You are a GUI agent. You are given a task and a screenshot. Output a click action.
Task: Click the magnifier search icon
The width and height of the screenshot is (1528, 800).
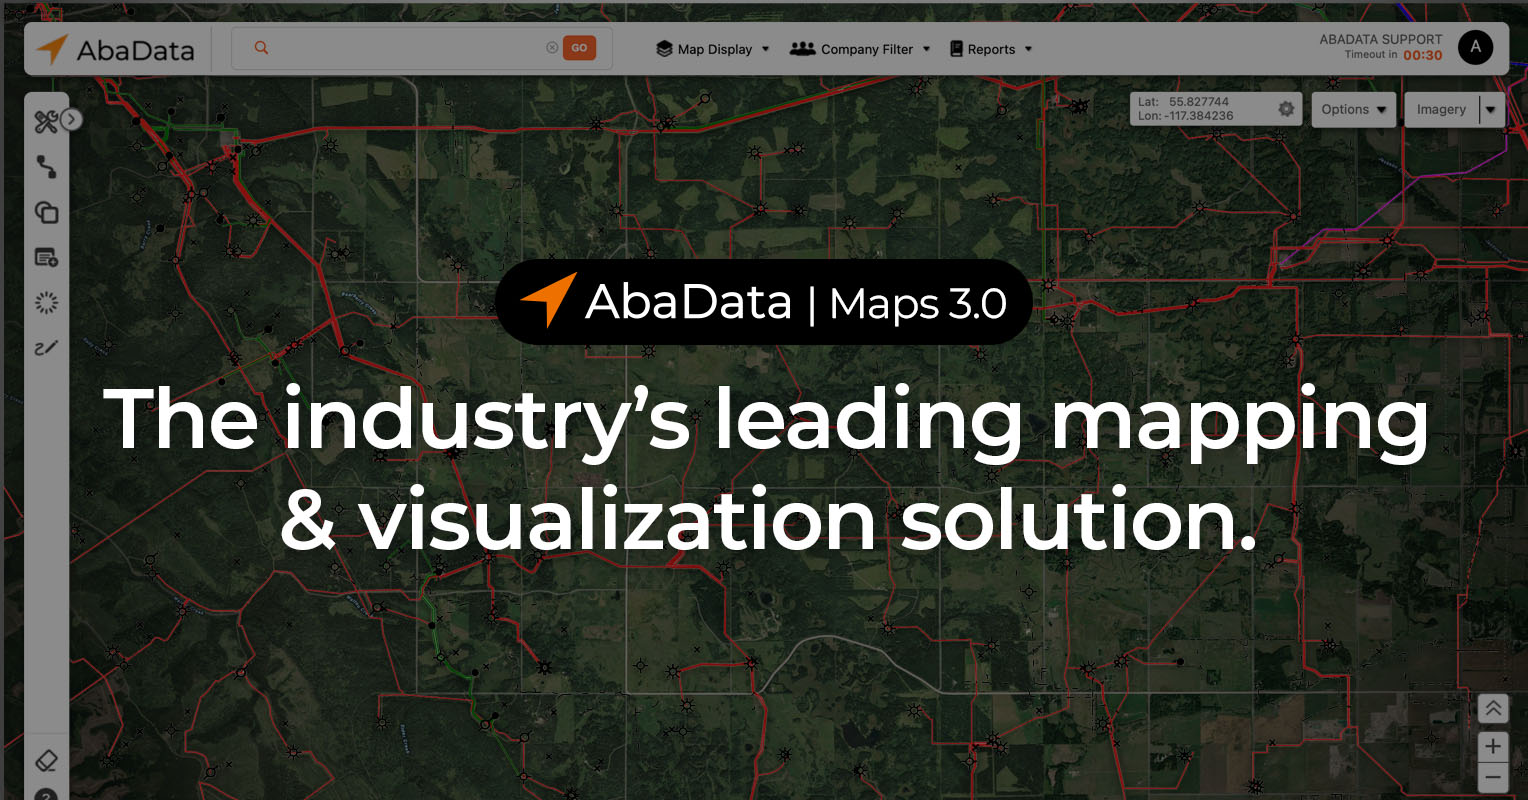pos(261,48)
